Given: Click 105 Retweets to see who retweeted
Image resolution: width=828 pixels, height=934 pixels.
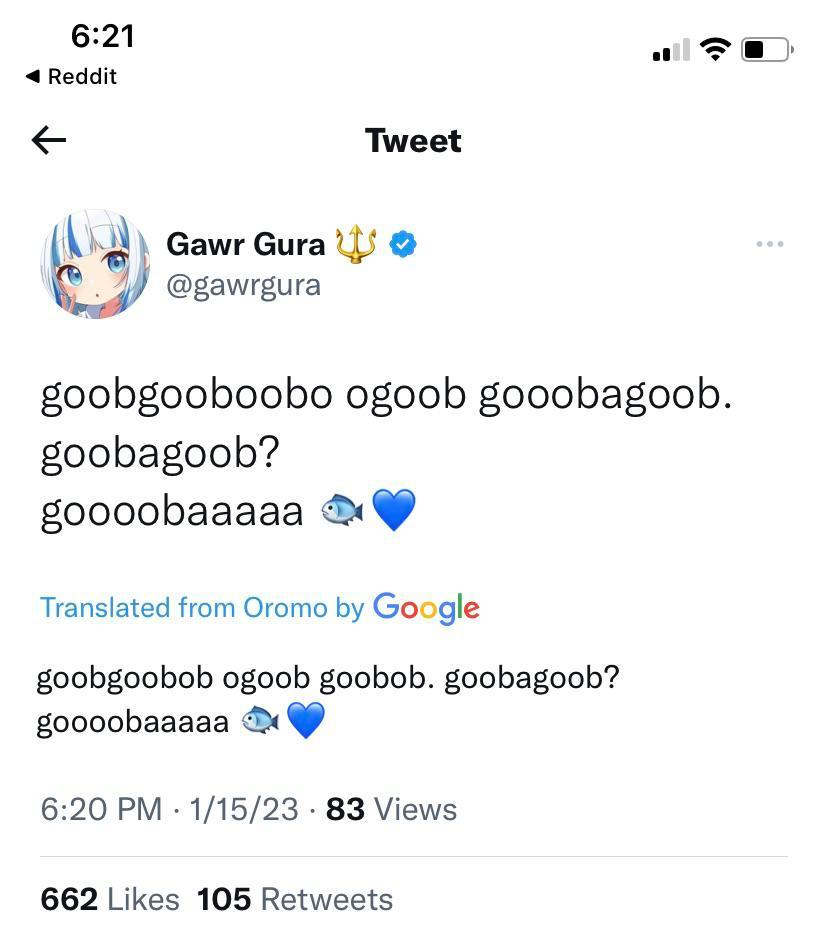Looking at the screenshot, I should tap(298, 899).
